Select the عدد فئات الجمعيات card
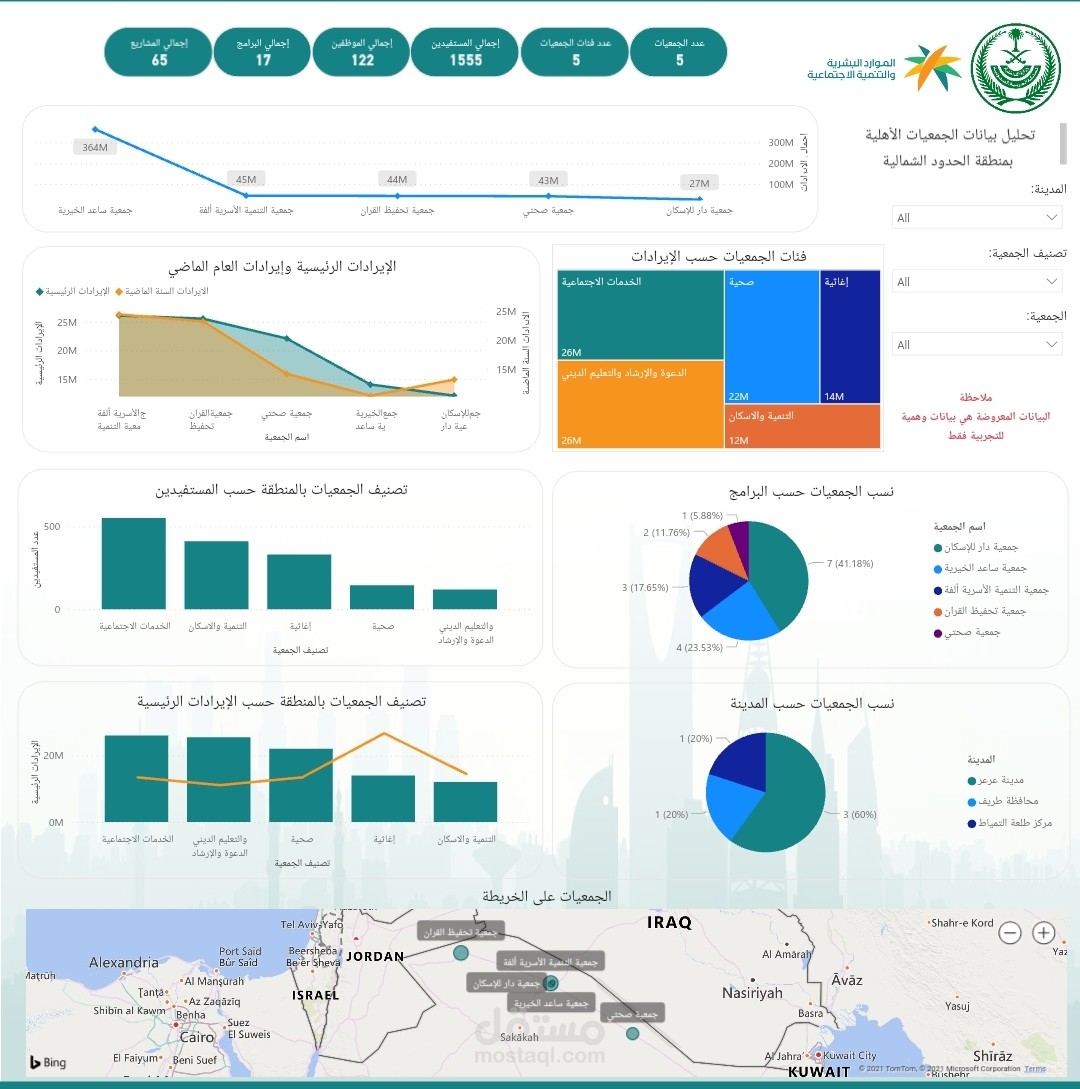 575,52
